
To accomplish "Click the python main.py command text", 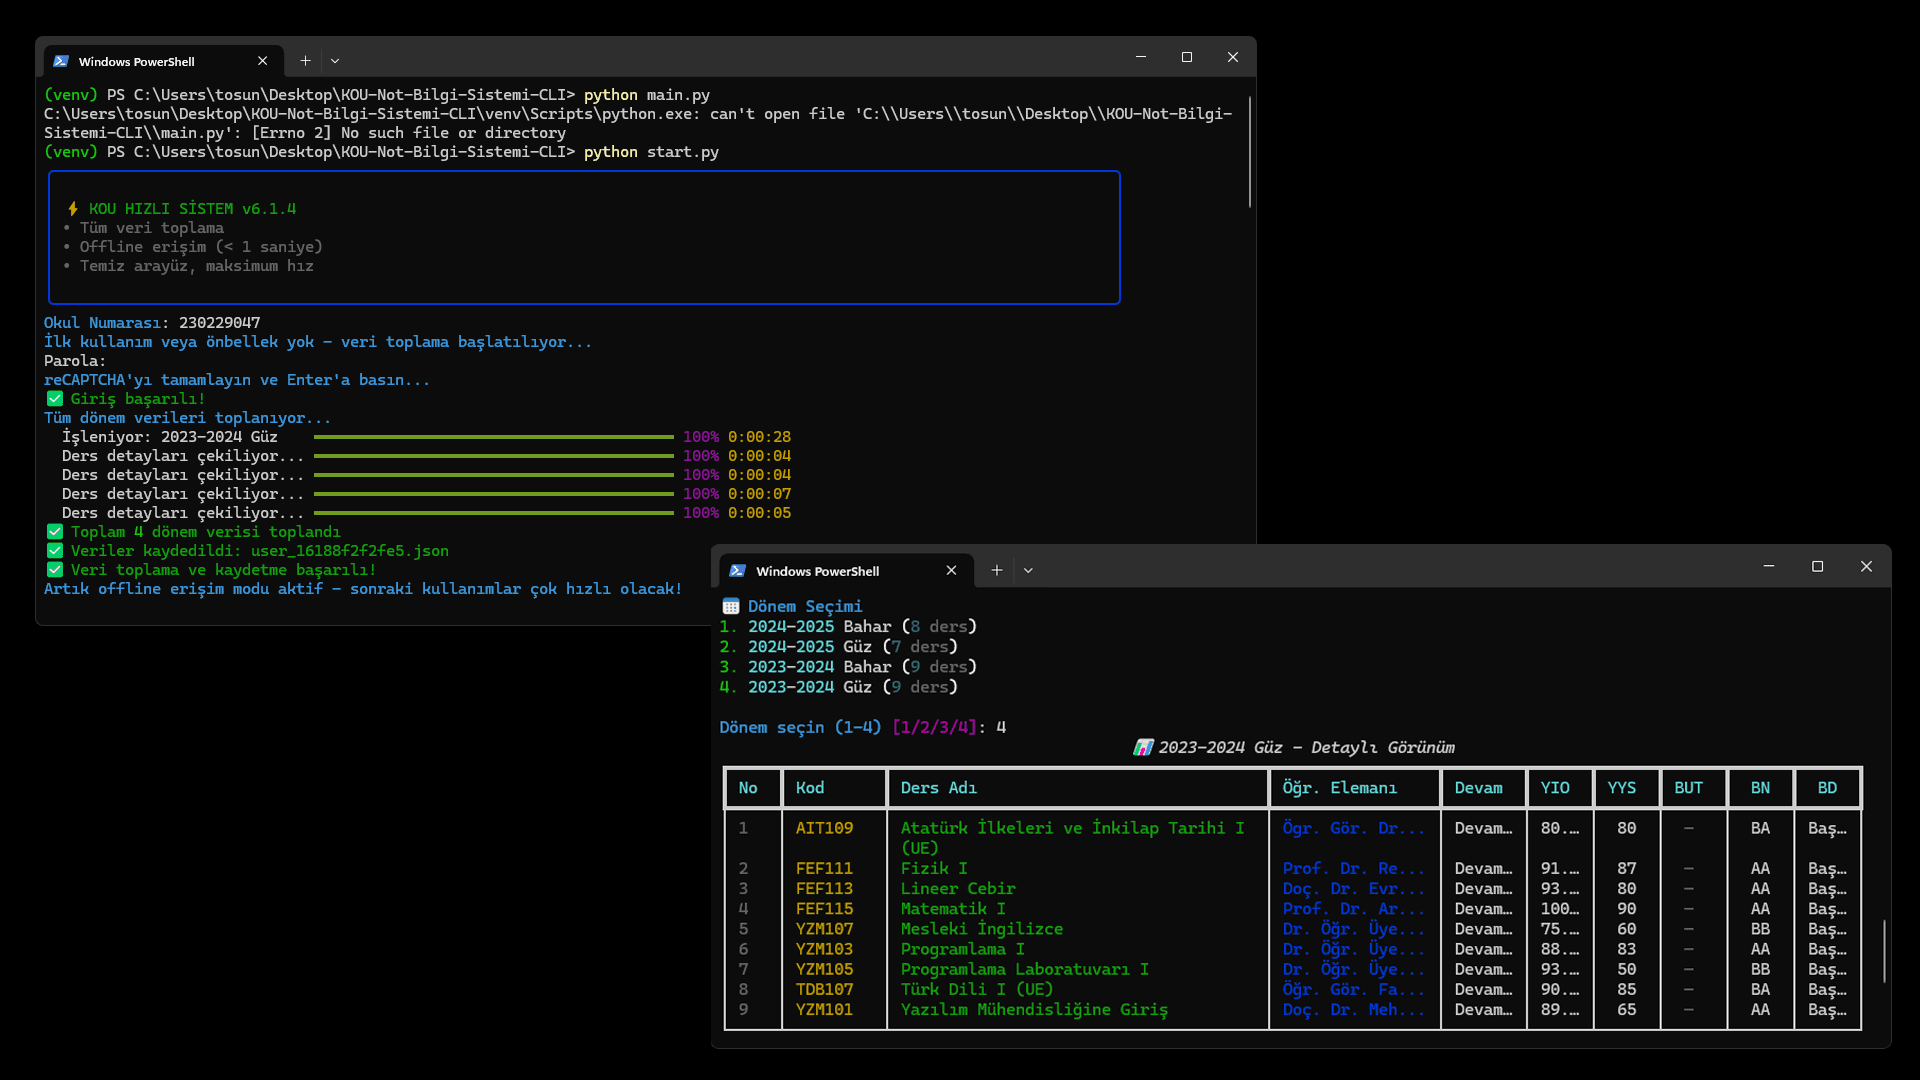I will pyautogui.click(x=647, y=95).
